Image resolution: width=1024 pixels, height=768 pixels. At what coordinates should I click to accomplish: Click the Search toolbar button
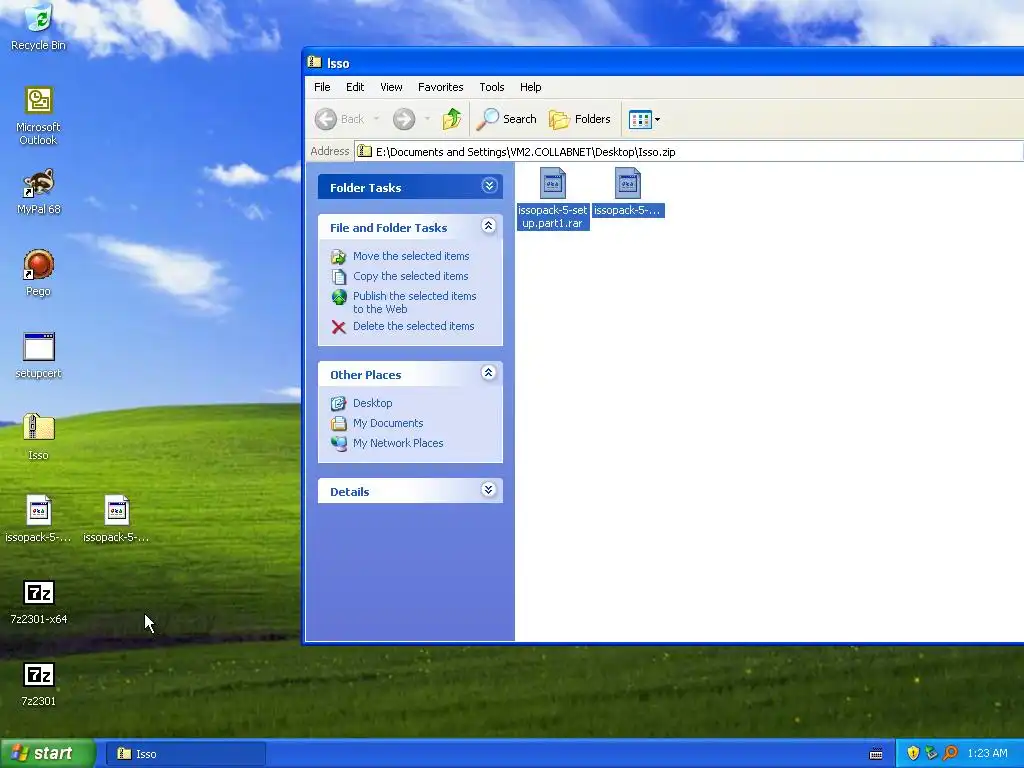(507, 119)
